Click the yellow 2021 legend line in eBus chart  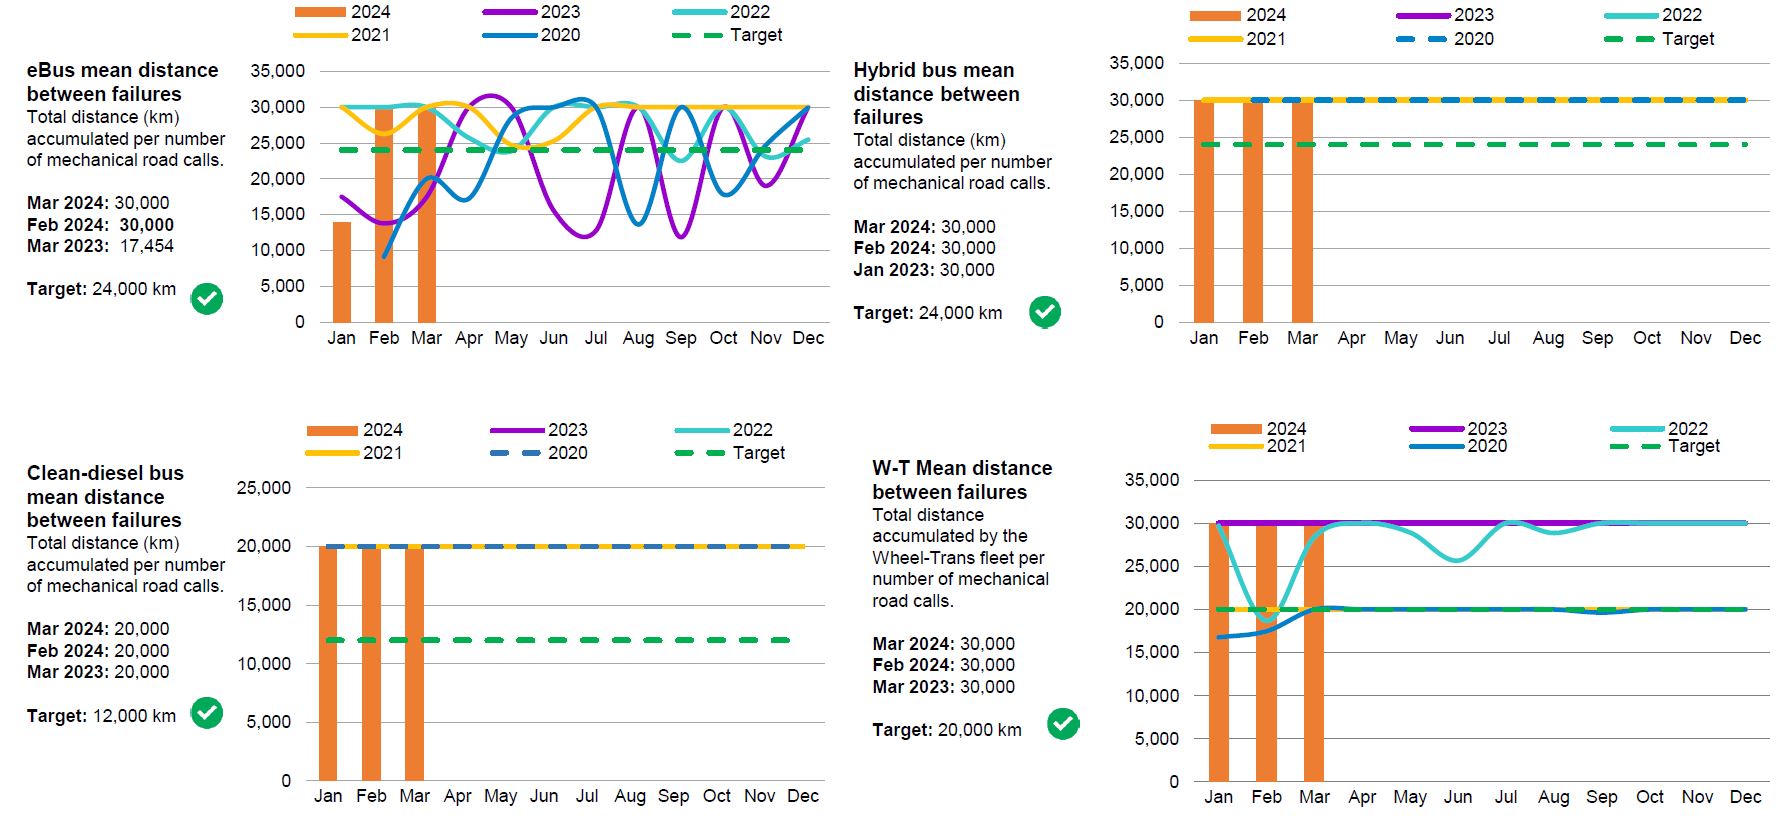pyautogui.click(x=319, y=35)
